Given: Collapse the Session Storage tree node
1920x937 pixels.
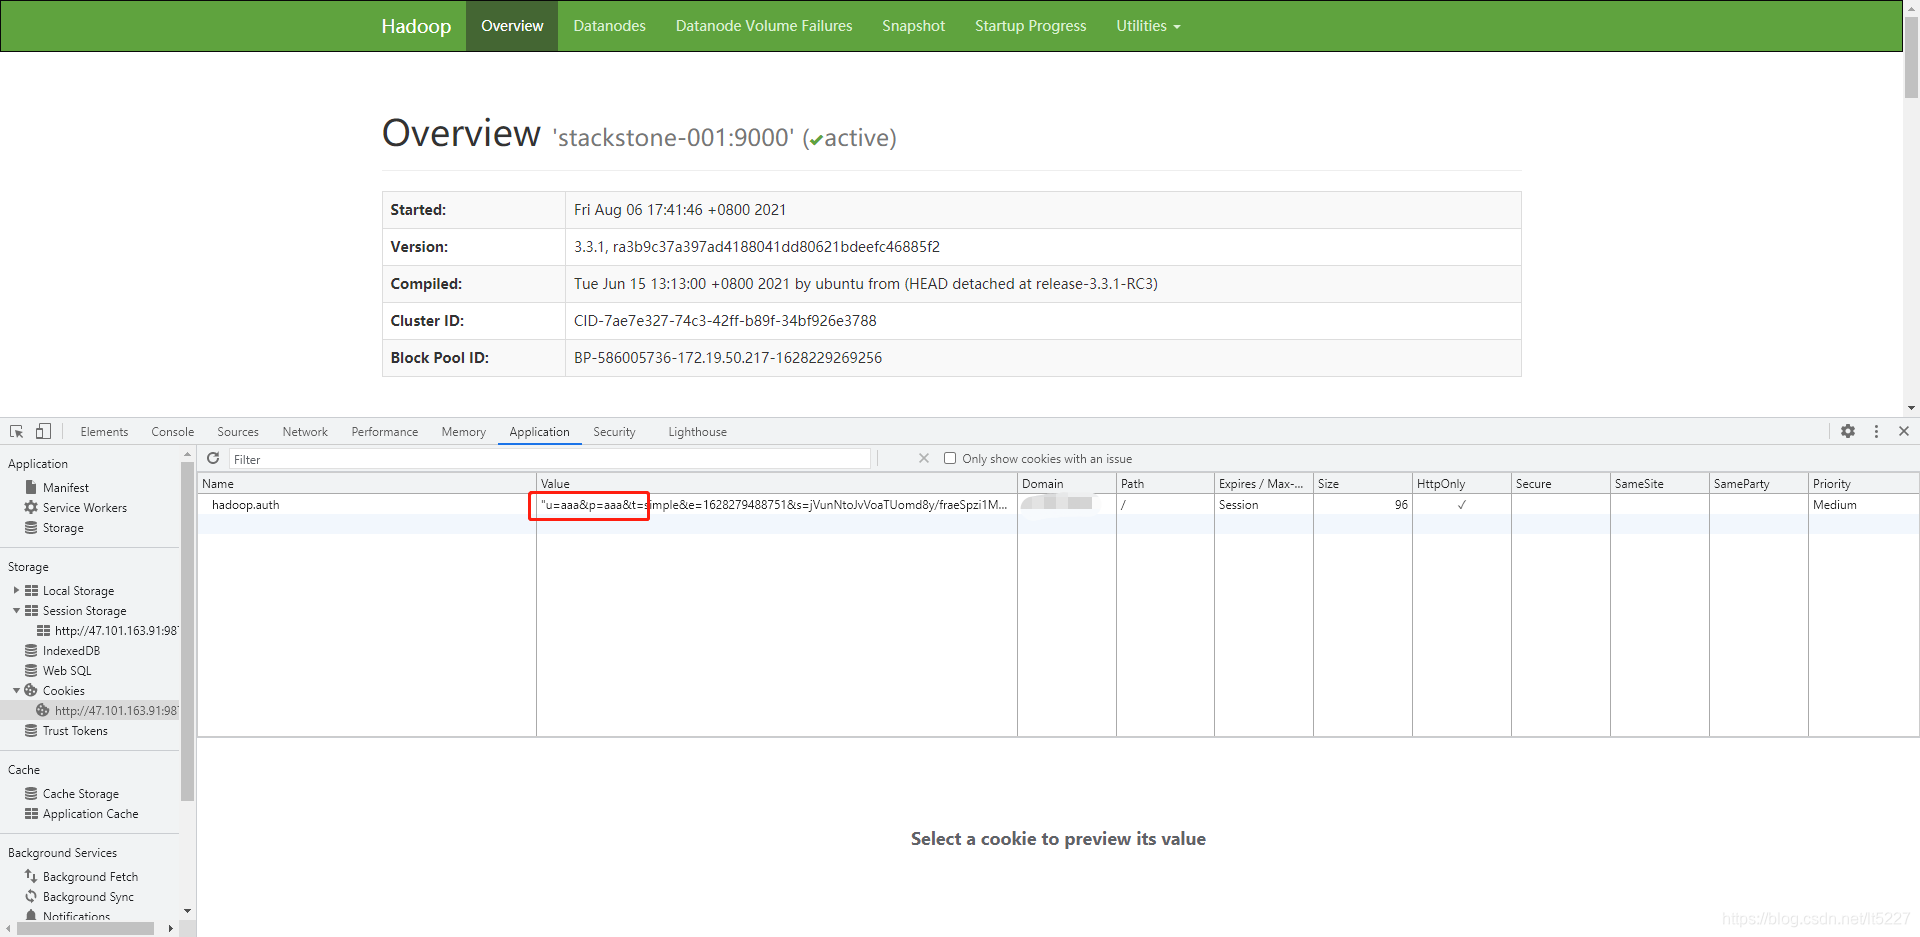Looking at the screenshot, I should (16, 610).
